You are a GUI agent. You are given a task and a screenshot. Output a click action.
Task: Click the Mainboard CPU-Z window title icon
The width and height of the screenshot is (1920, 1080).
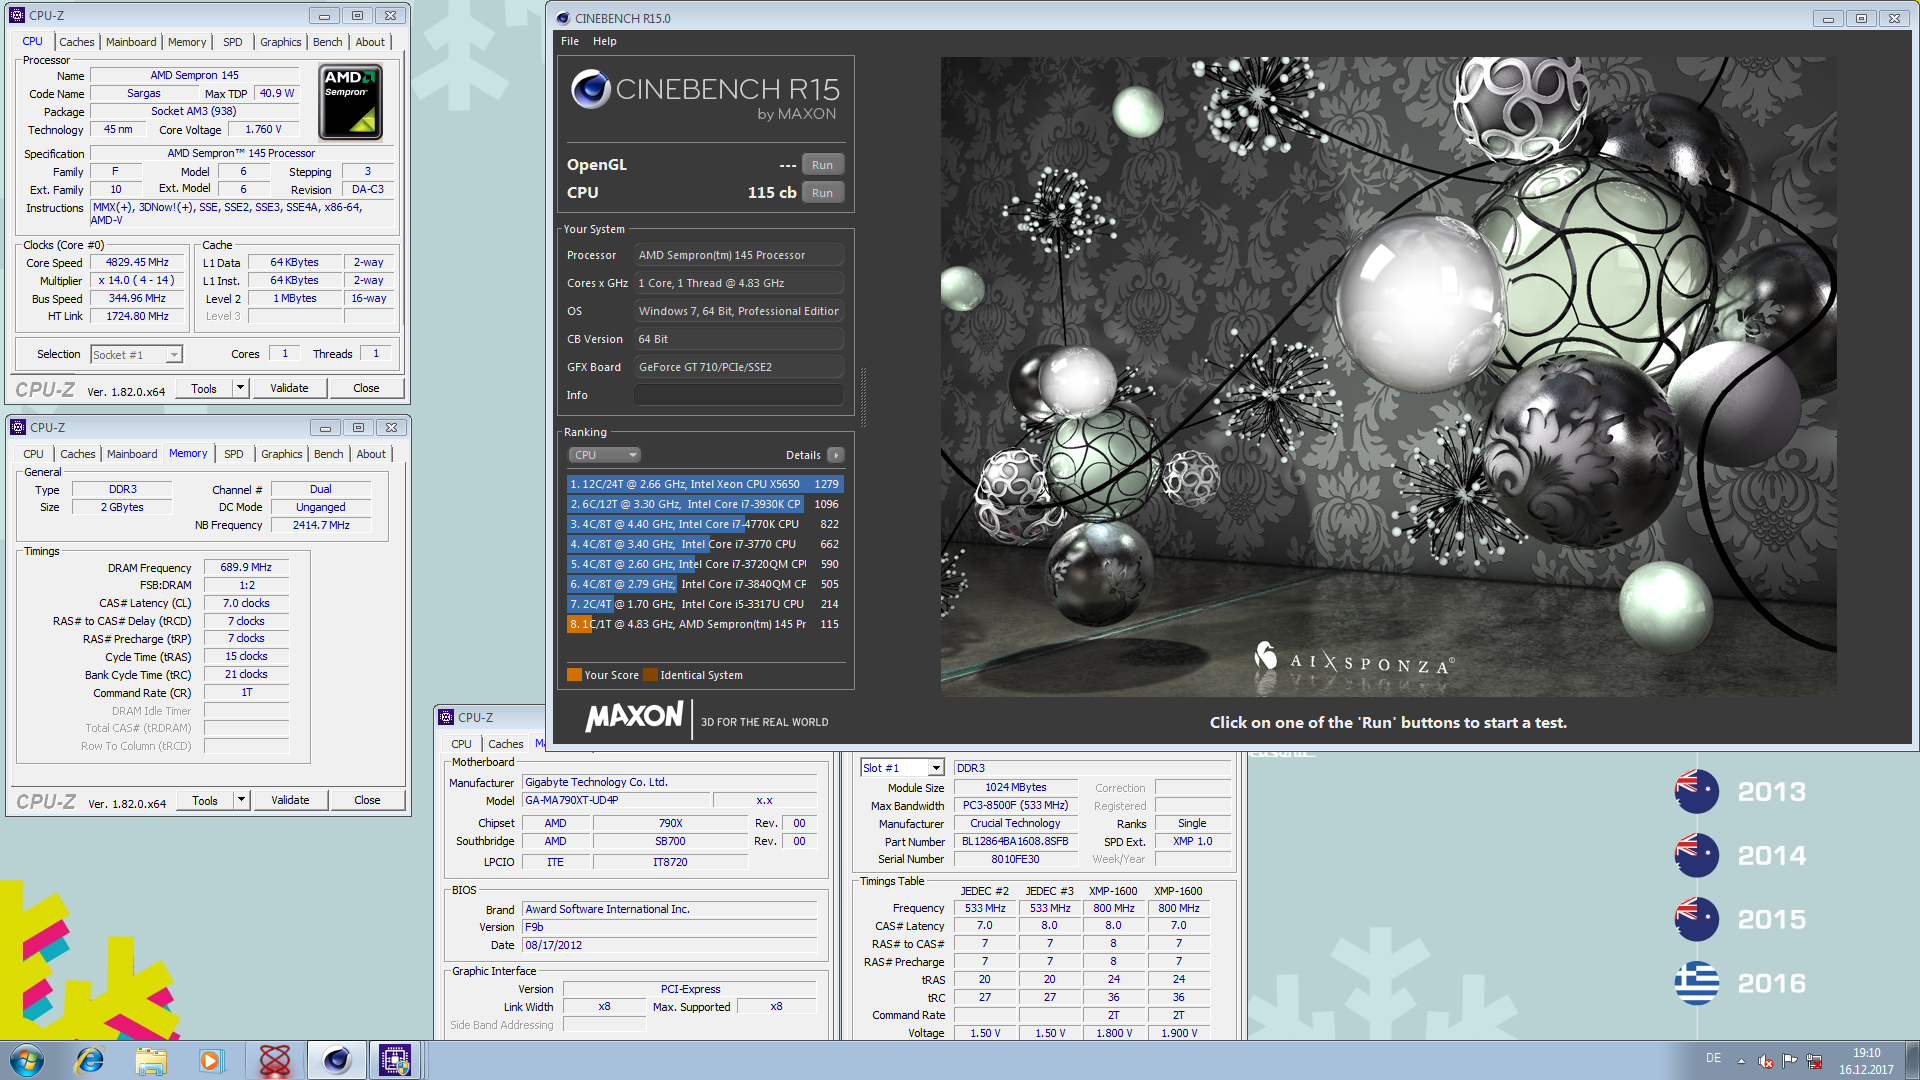tap(446, 717)
